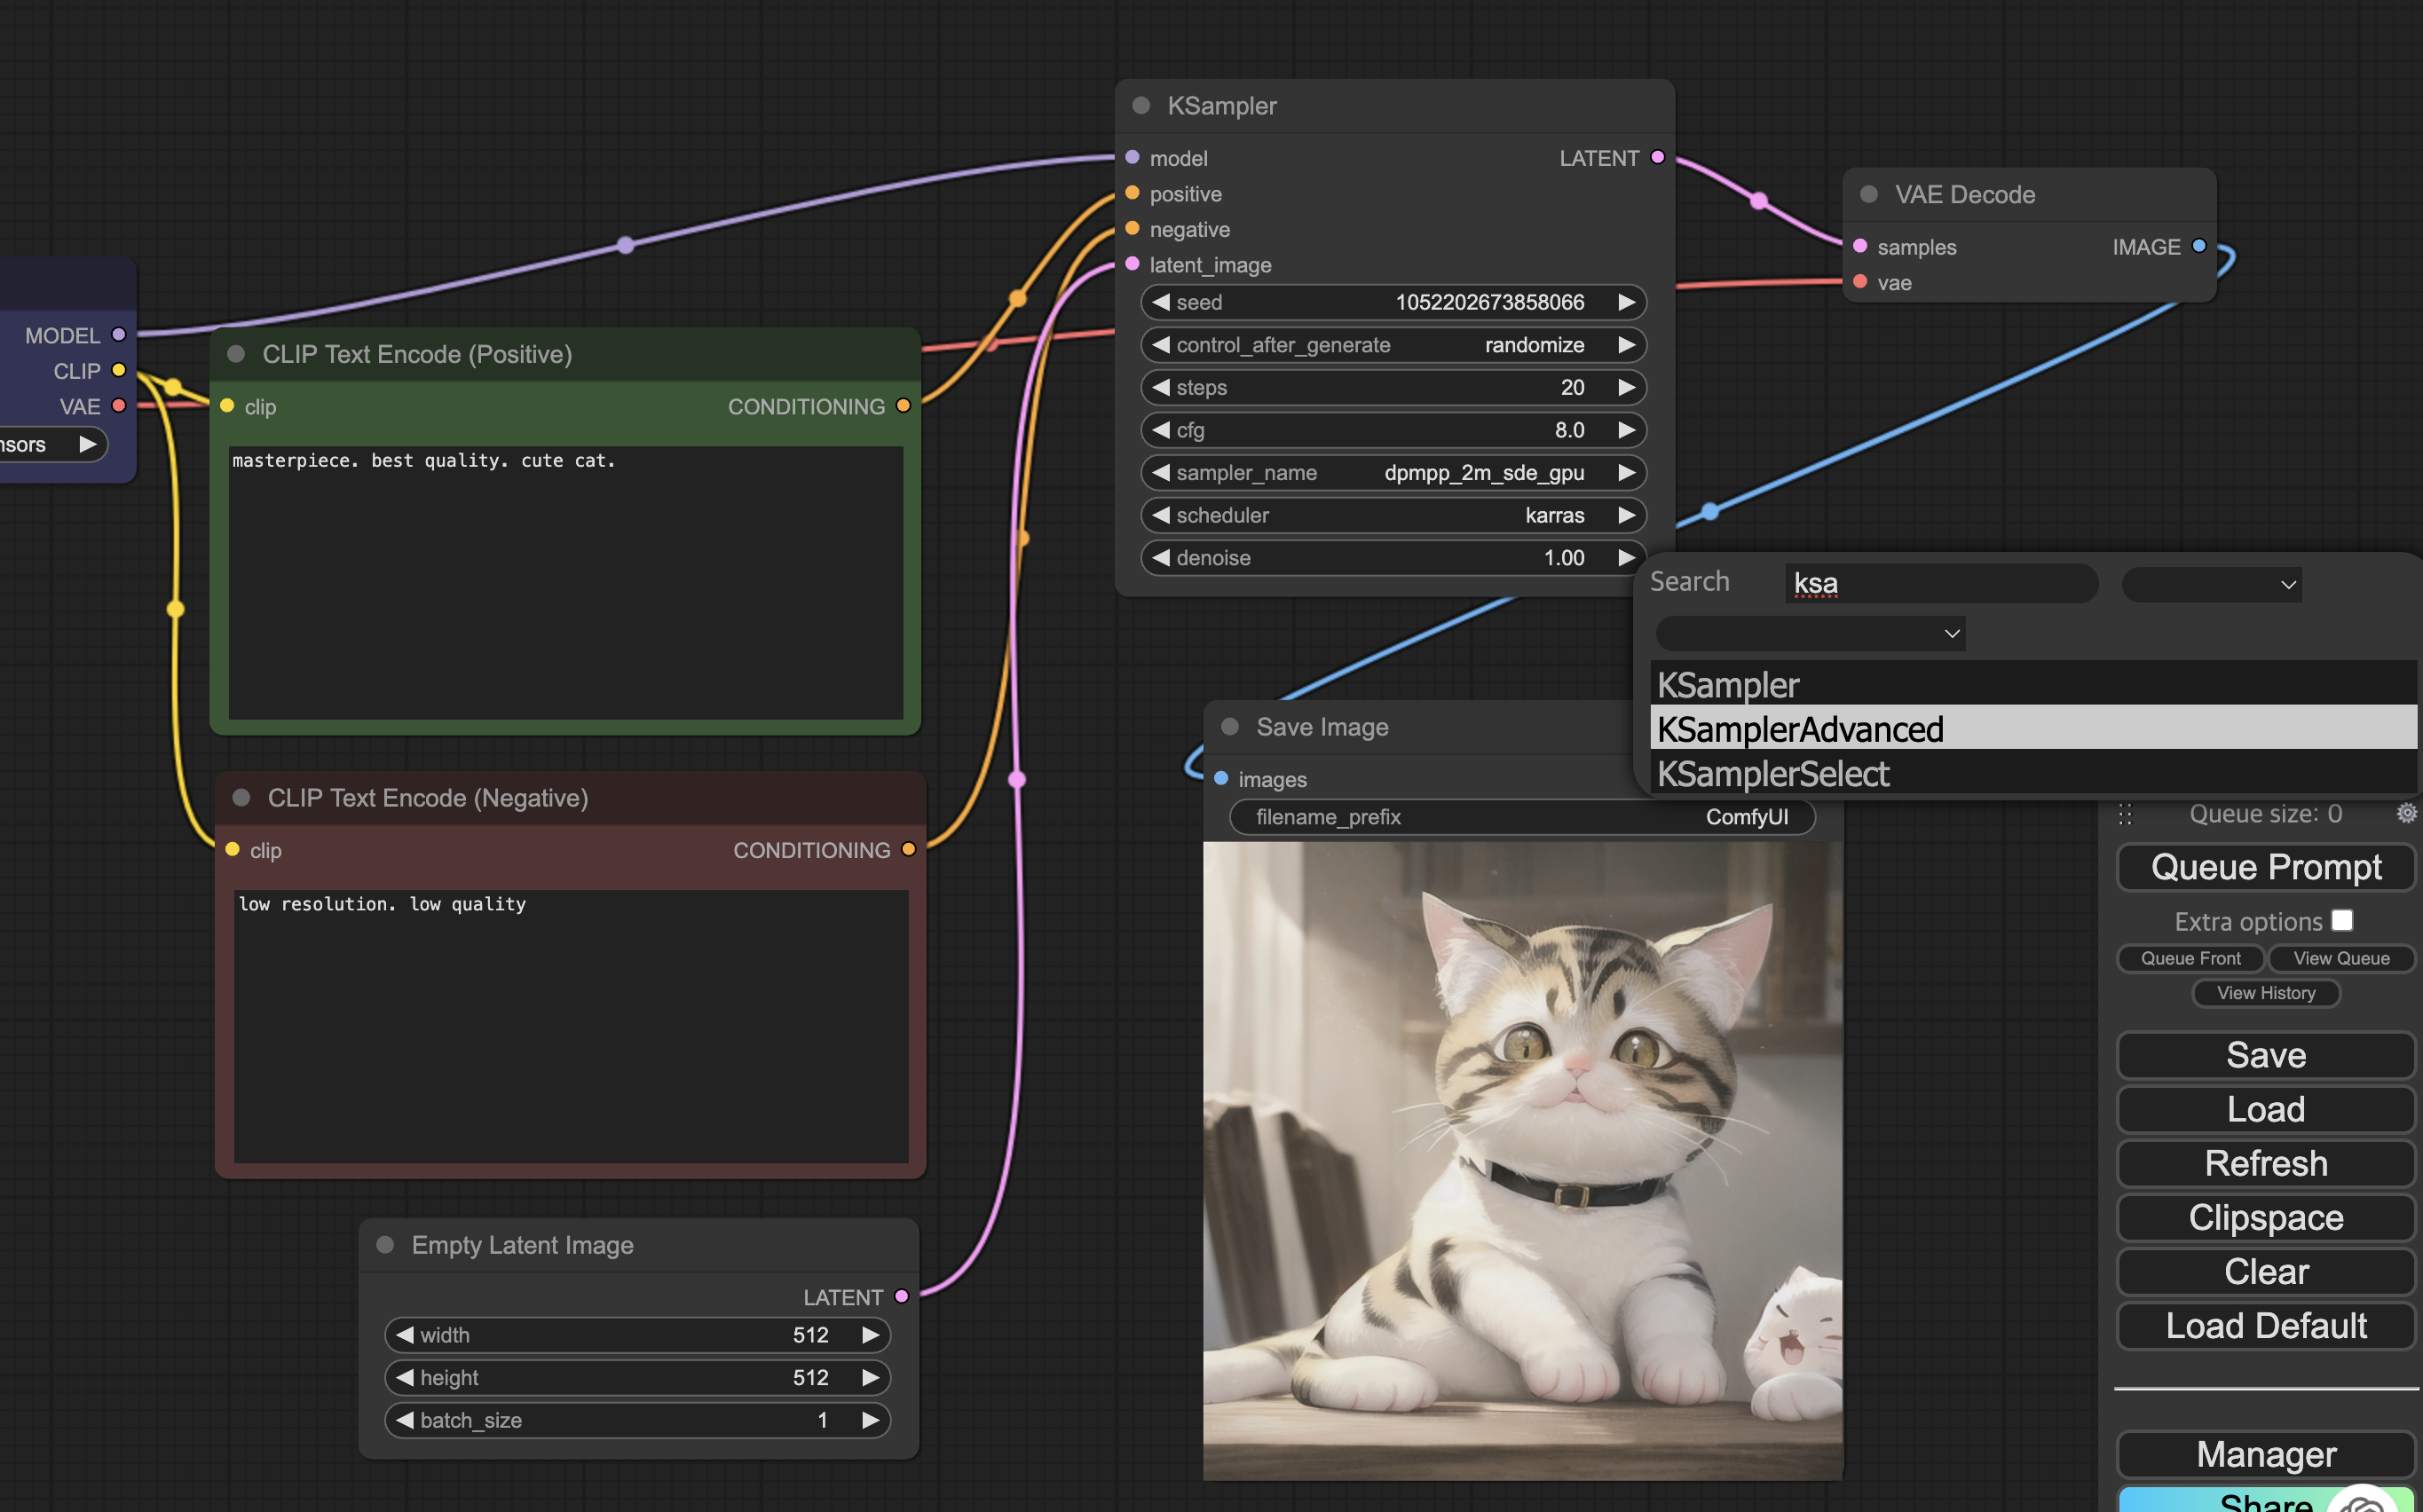Open the queue settings gear icon
2423x1512 pixels.
(x=2406, y=813)
